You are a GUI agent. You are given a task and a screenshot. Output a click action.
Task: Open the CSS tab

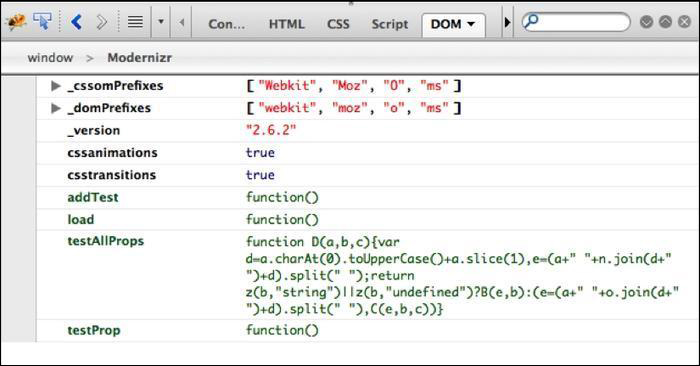pos(338,24)
